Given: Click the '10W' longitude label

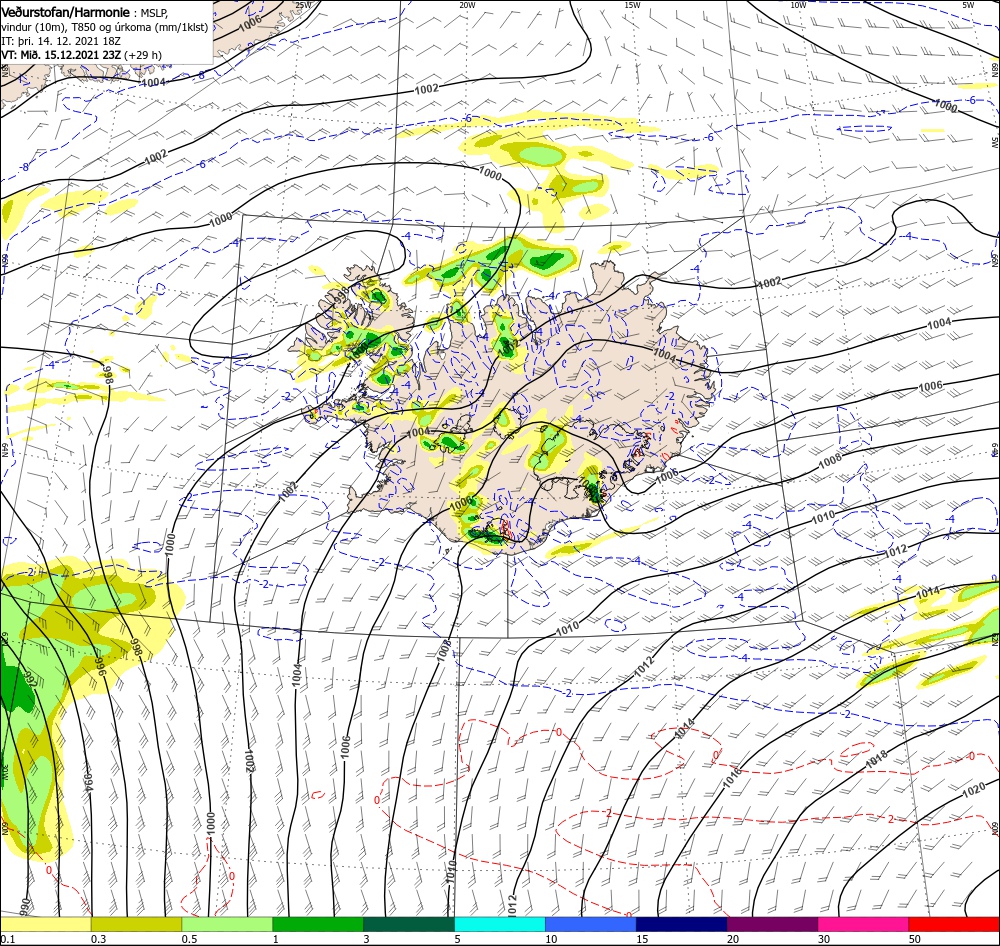Looking at the screenshot, I should [x=798, y=5].
